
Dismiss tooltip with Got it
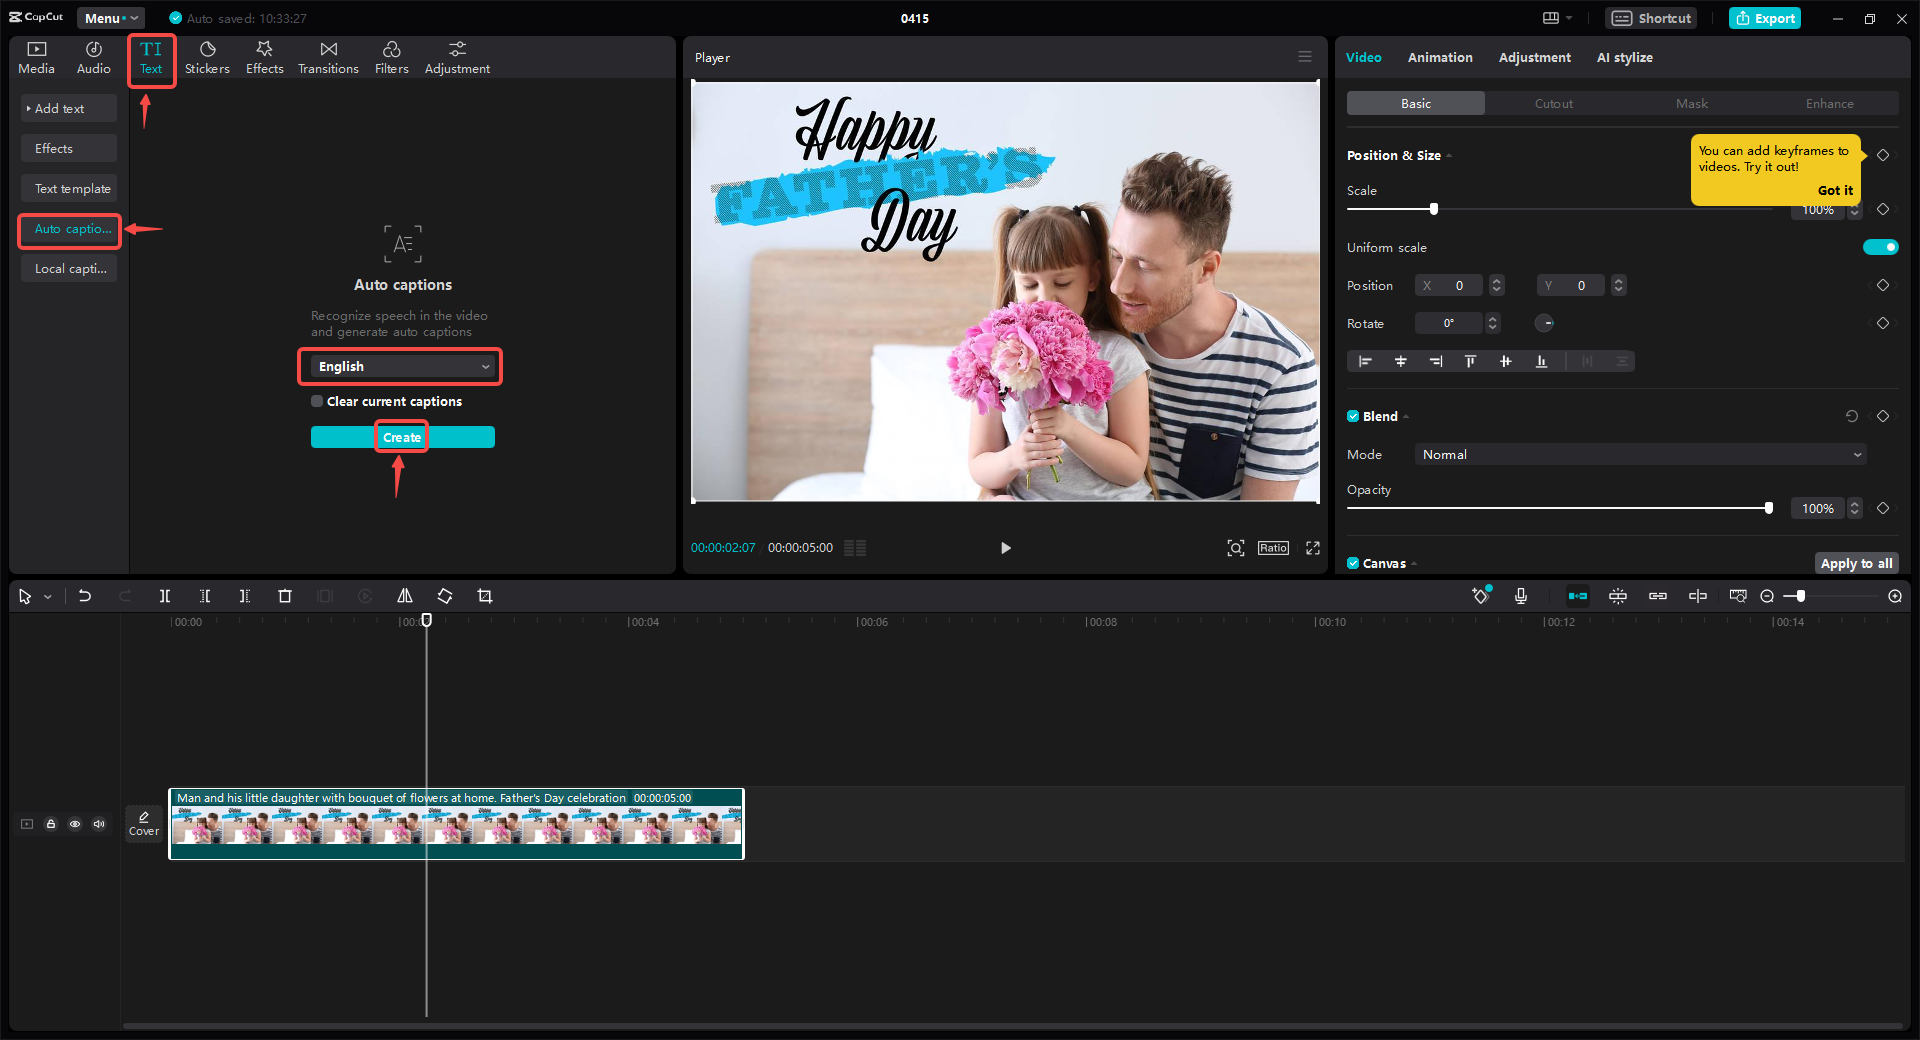click(1835, 190)
